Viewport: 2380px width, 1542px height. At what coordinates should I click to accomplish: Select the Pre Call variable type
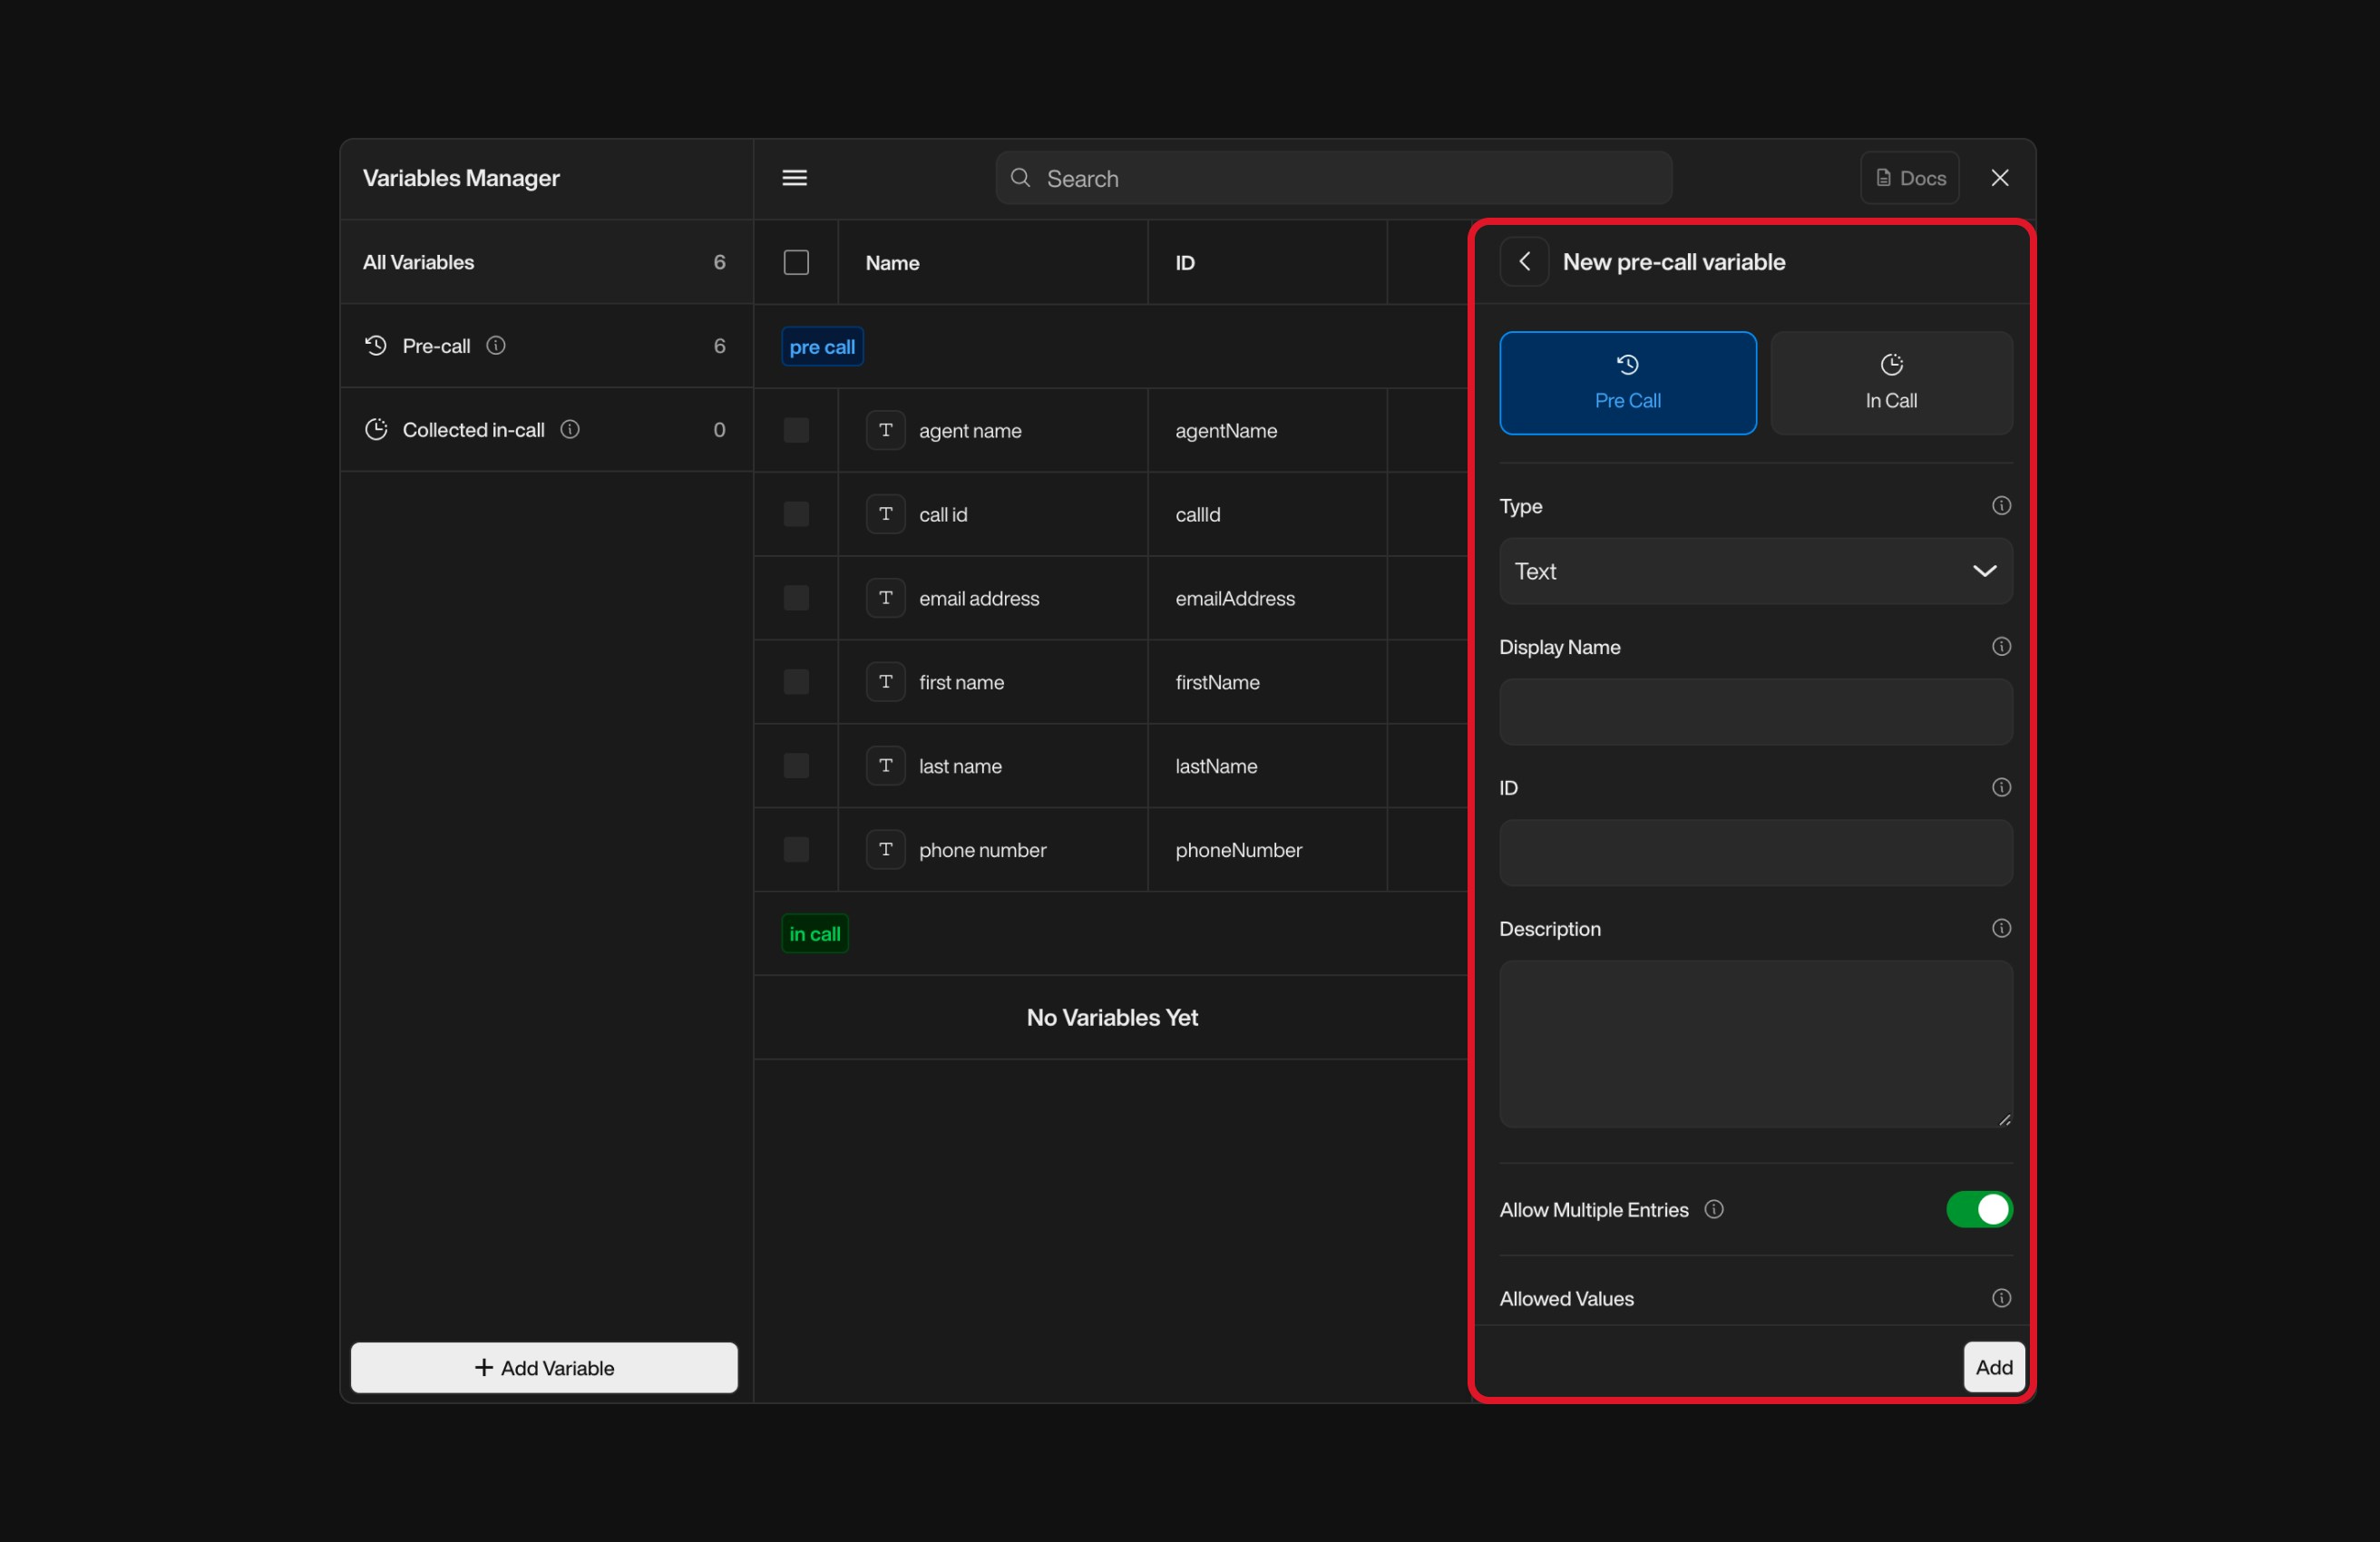[x=1627, y=383]
